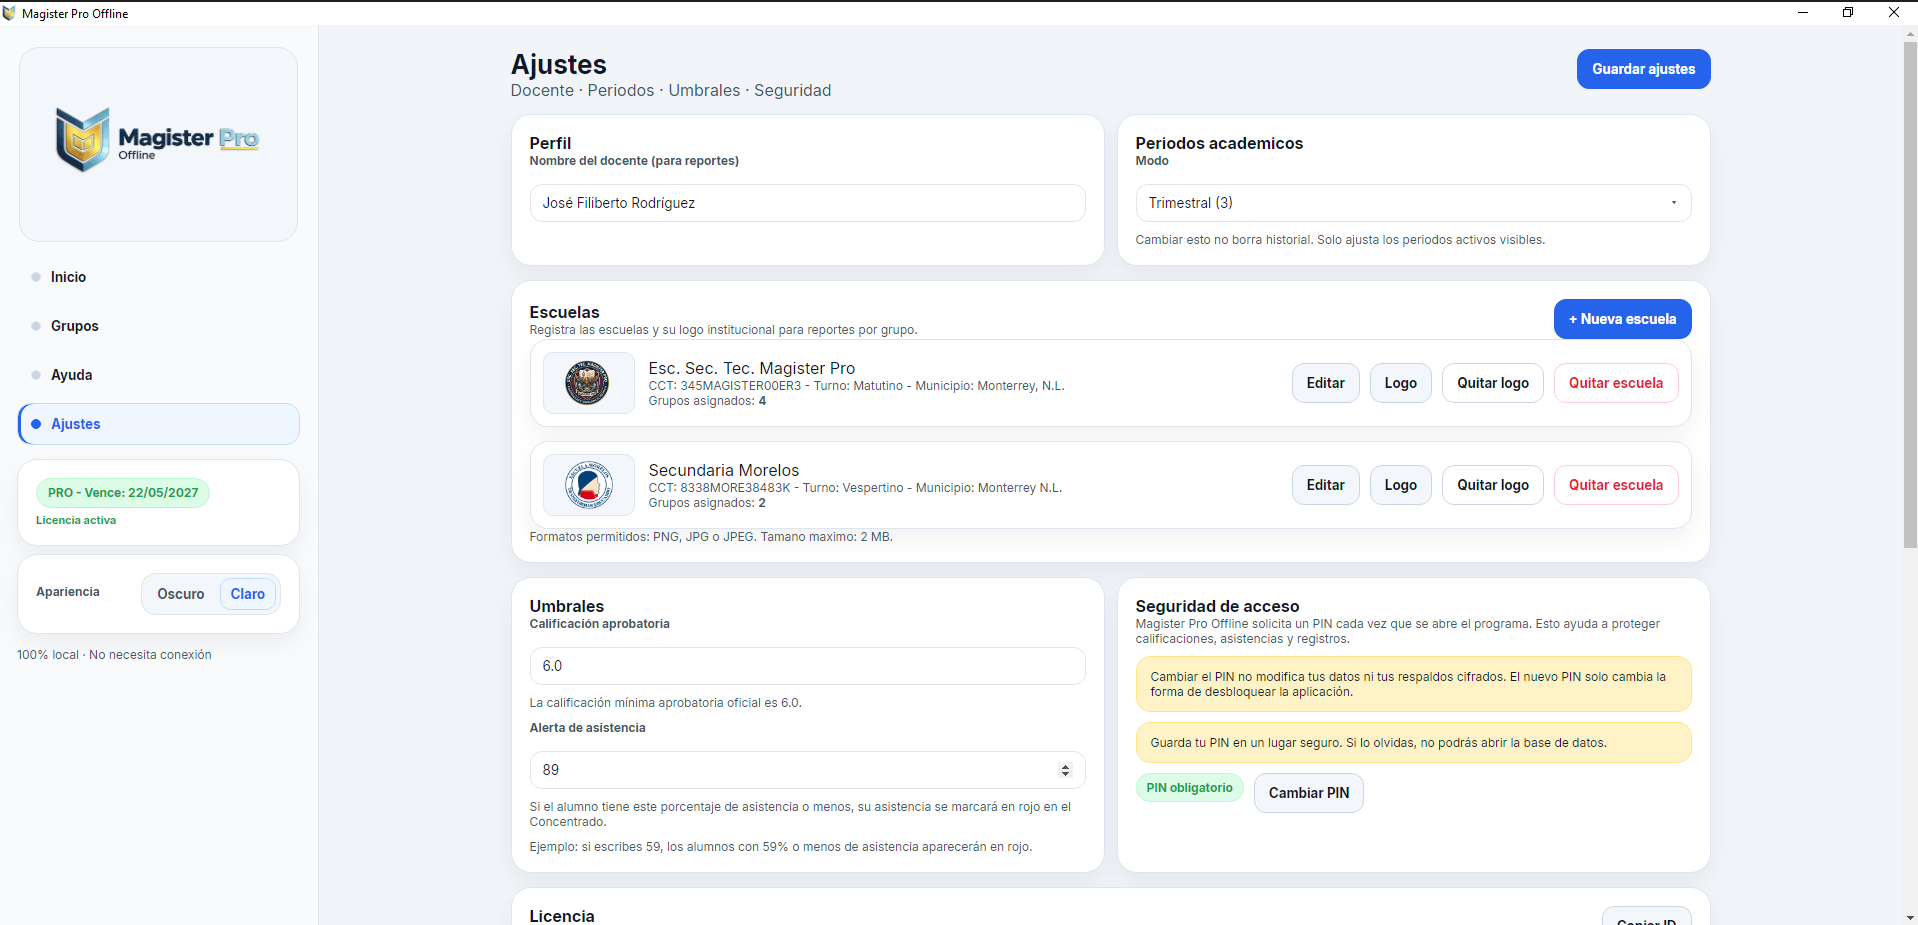This screenshot has width=1918, height=925.
Task: Decrease the Alerta de asistencia value by one
Action: tap(1065, 774)
